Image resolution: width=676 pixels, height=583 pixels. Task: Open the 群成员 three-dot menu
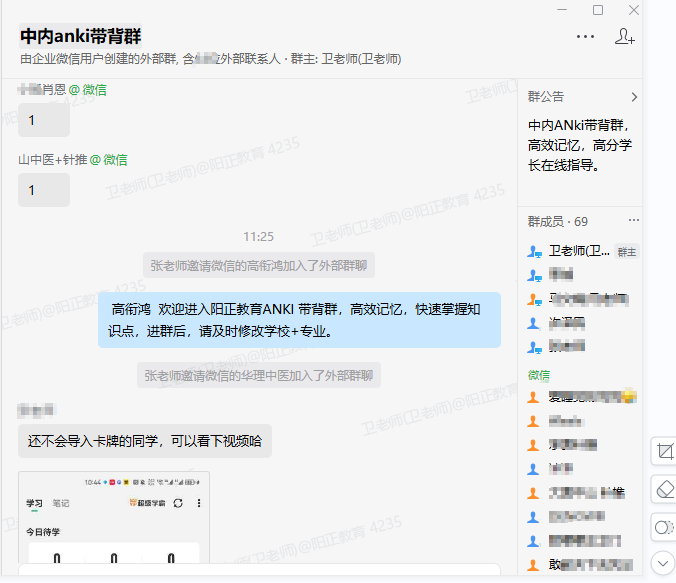point(633,220)
